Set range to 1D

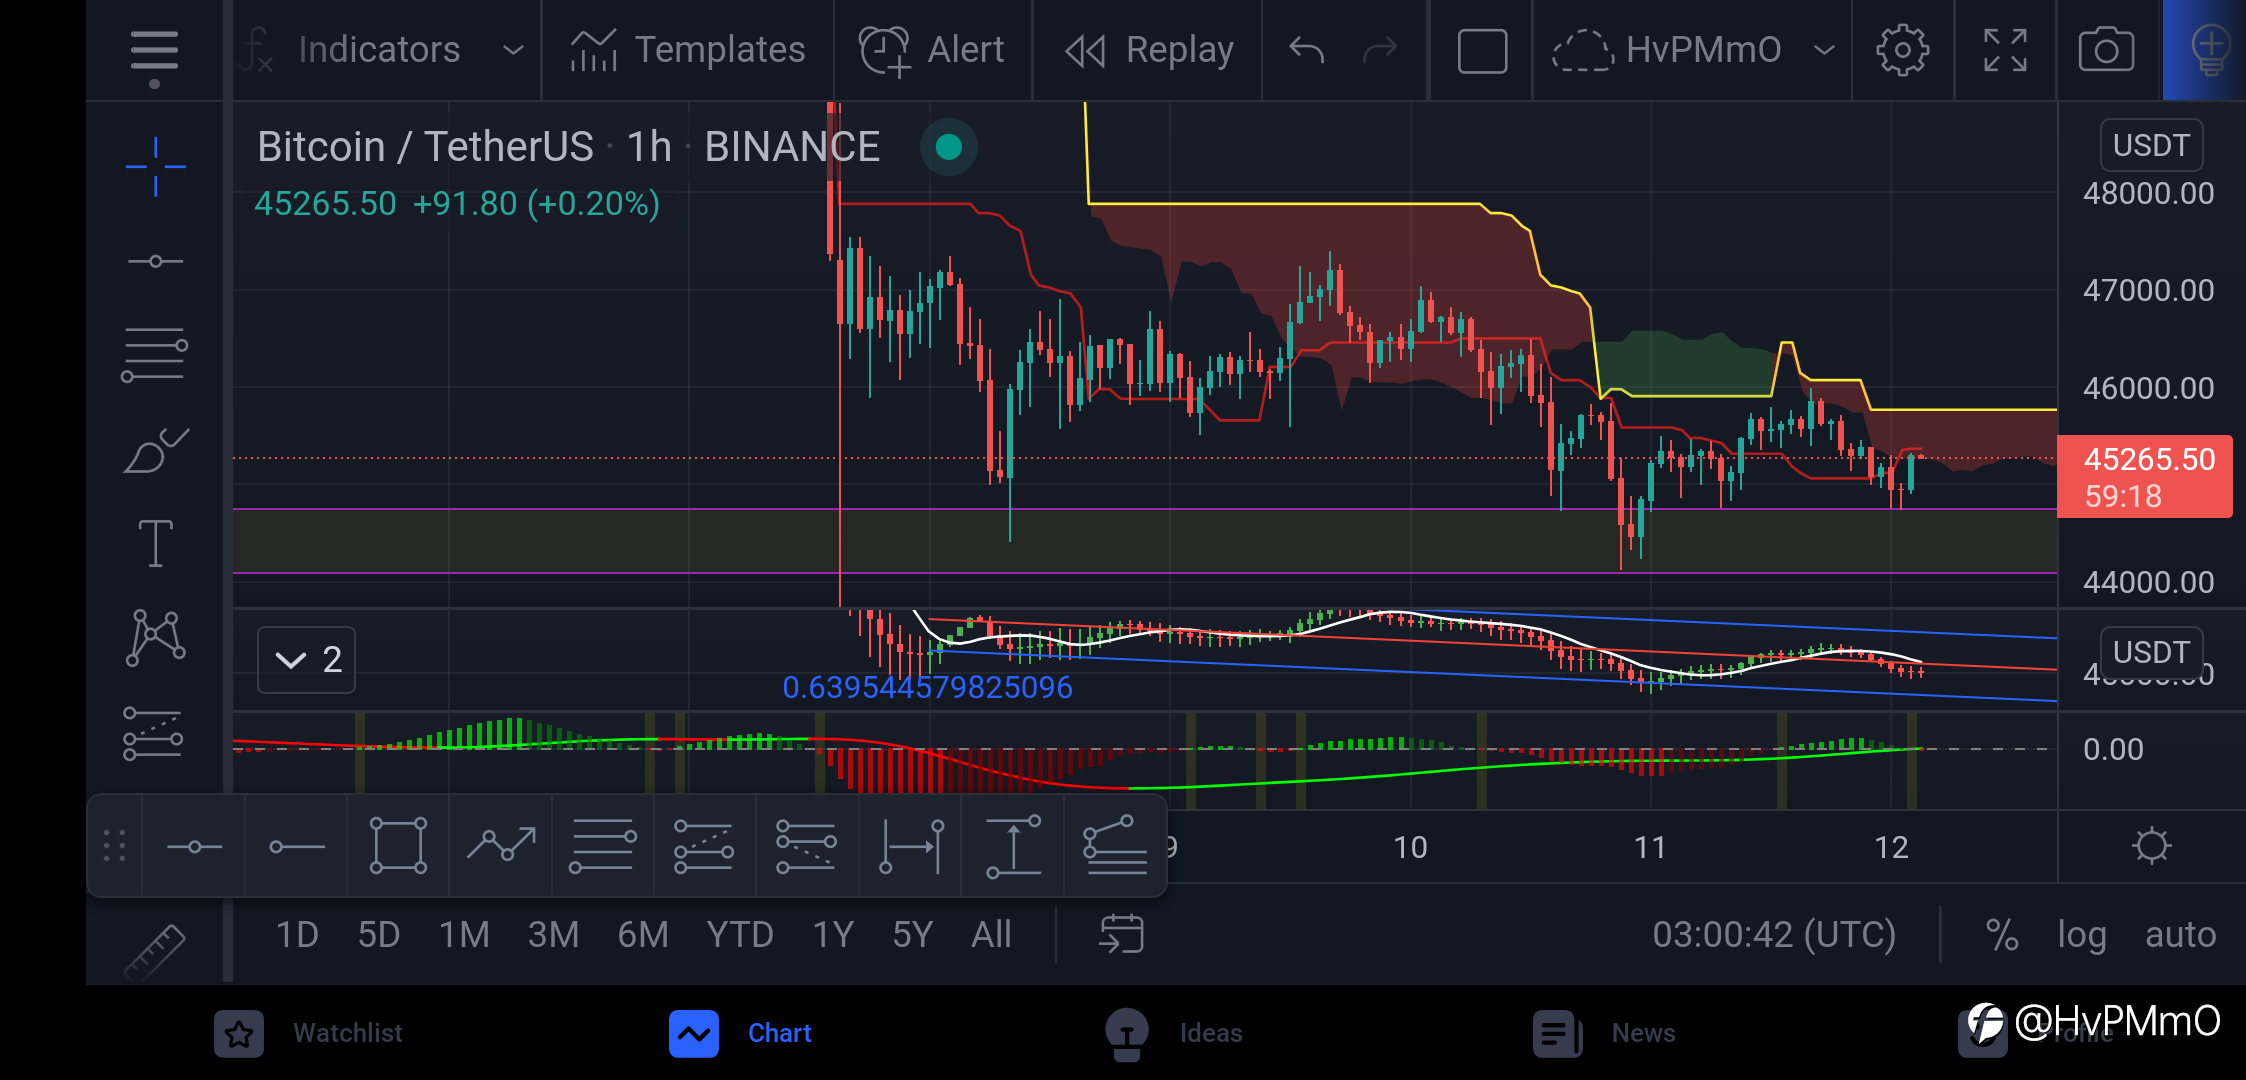(297, 935)
